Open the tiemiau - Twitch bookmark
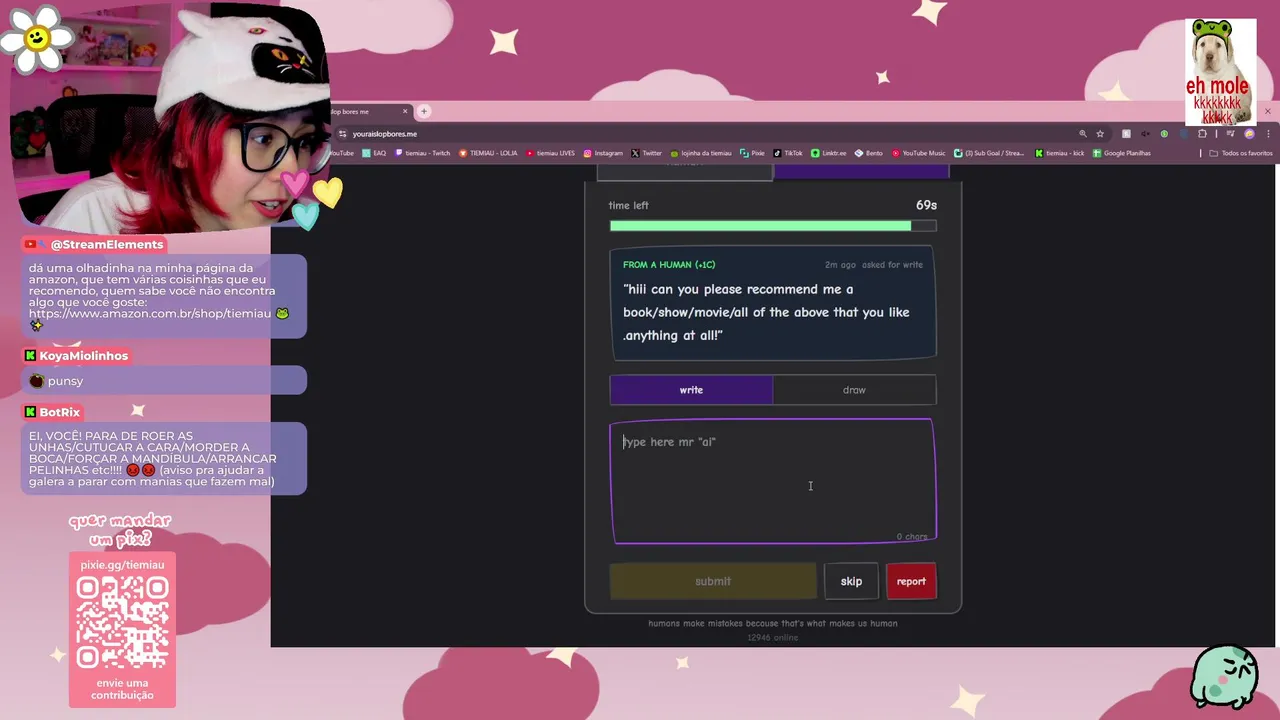1280x720 pixels. (x=422, y=153)
